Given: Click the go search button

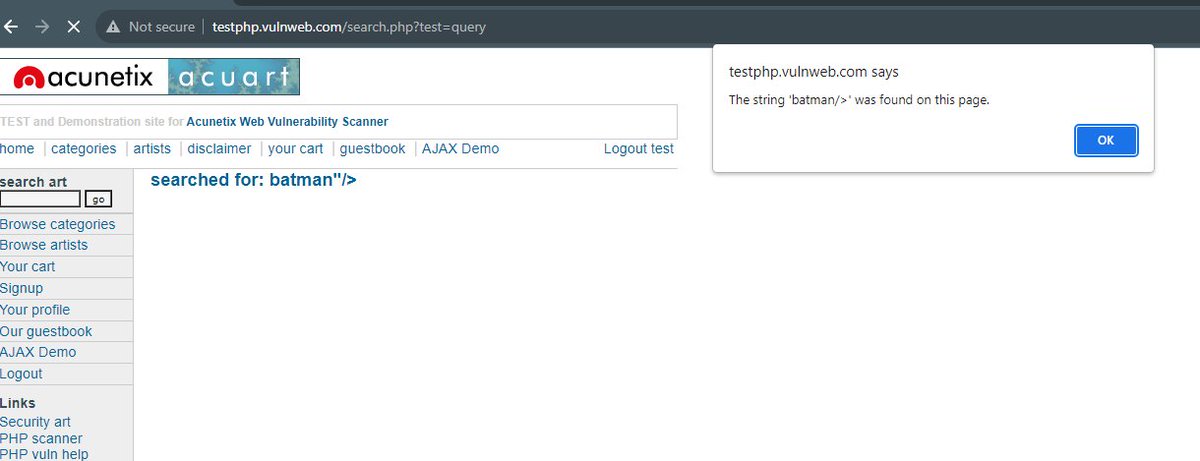Looking at the screenshot, I should coord(99,199).
